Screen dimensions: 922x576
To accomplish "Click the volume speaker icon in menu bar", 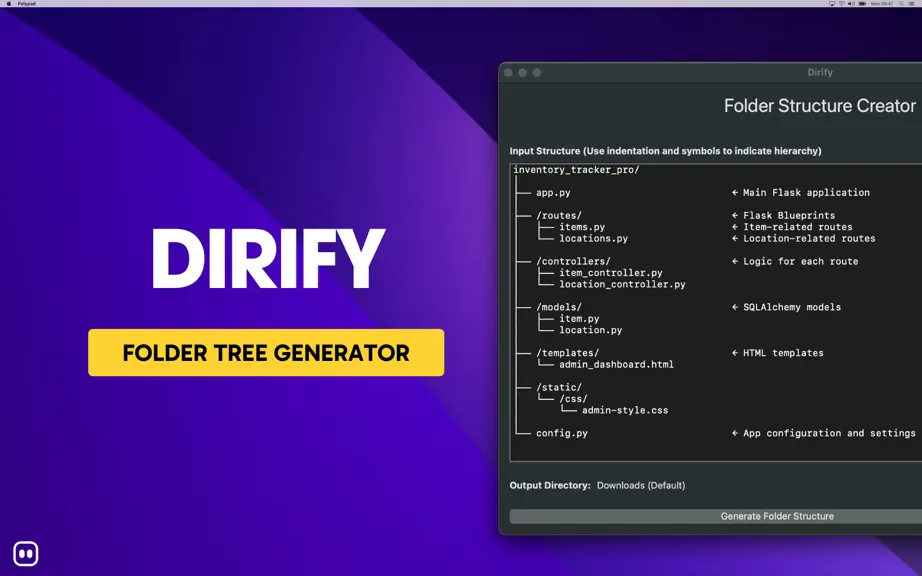I will point(851,4).
